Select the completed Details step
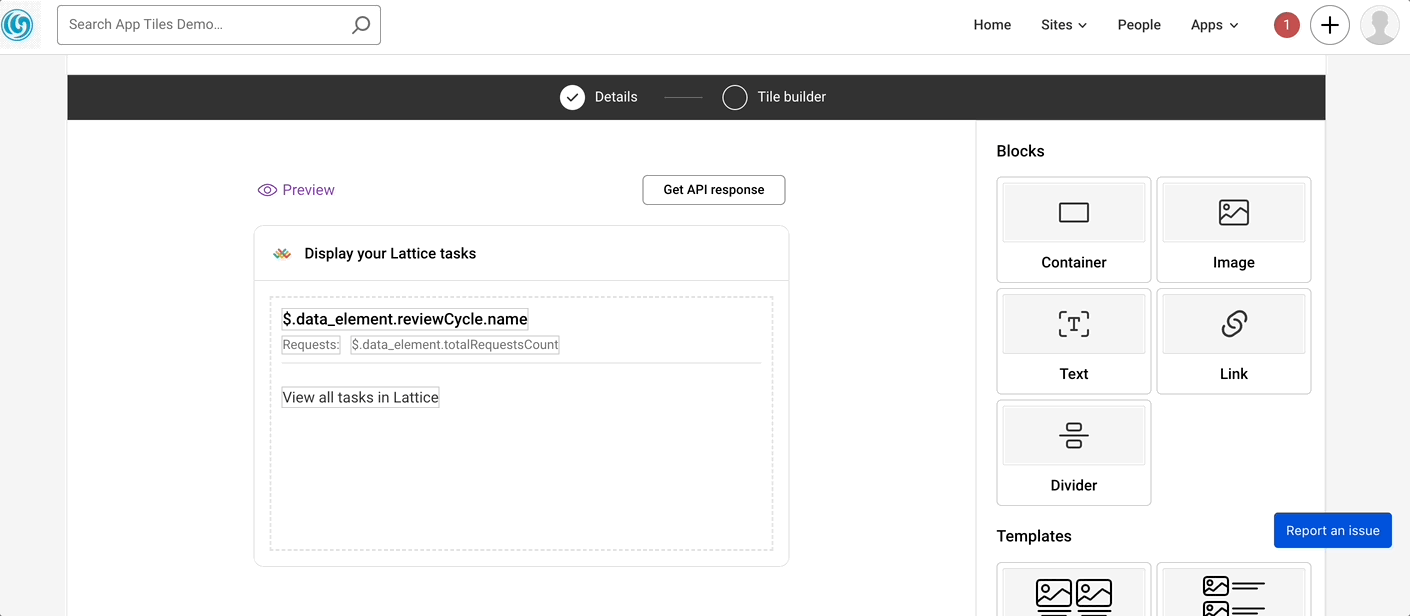 [x=599, y=97]
